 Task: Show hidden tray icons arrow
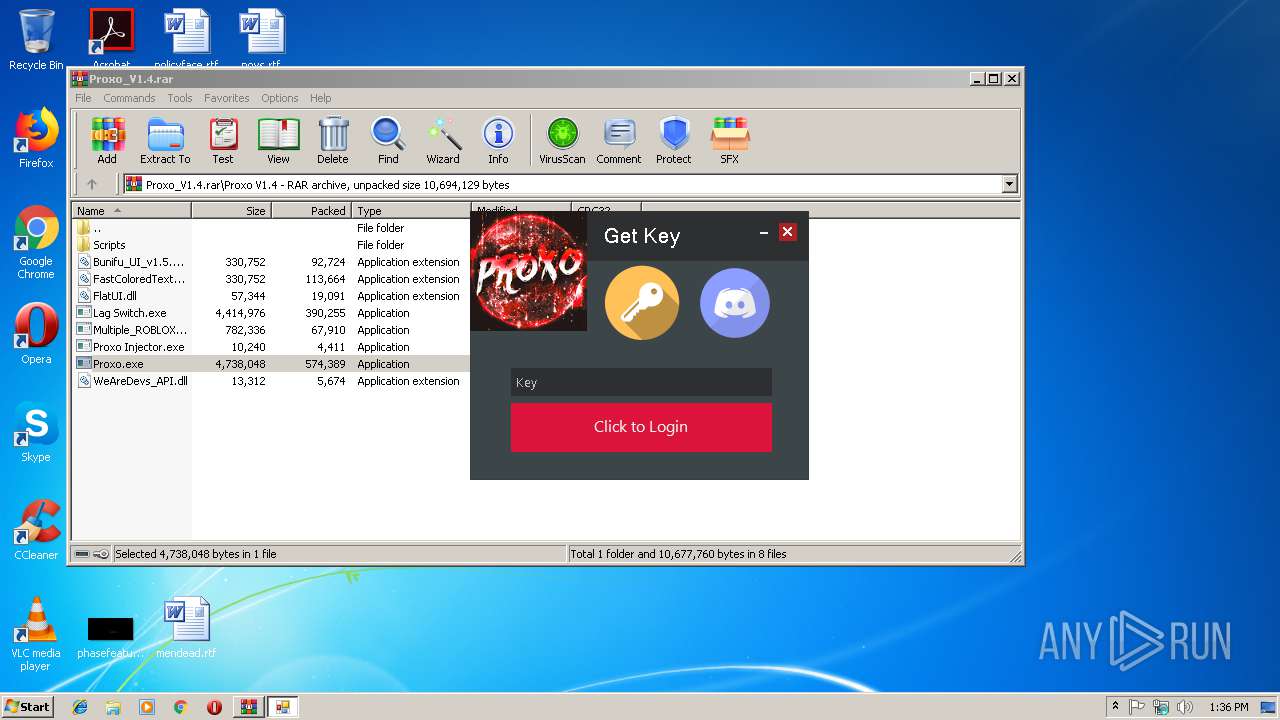pos(1115,707)
